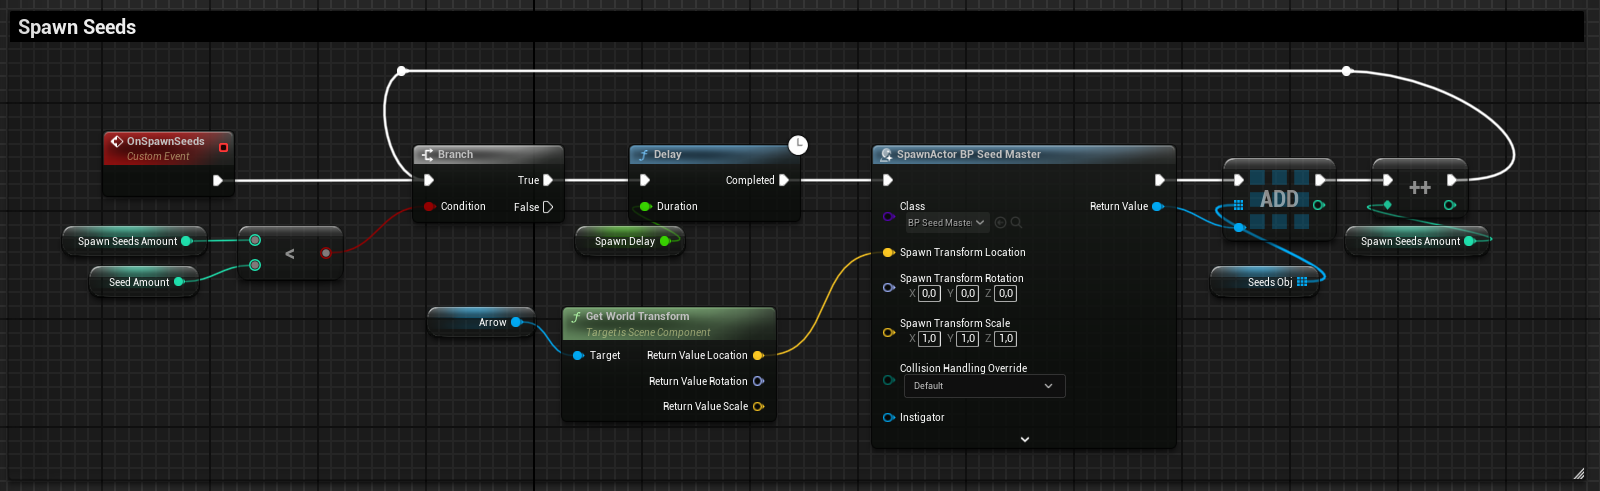Open the BP Seed Master class dropdown

pos(946,223)
